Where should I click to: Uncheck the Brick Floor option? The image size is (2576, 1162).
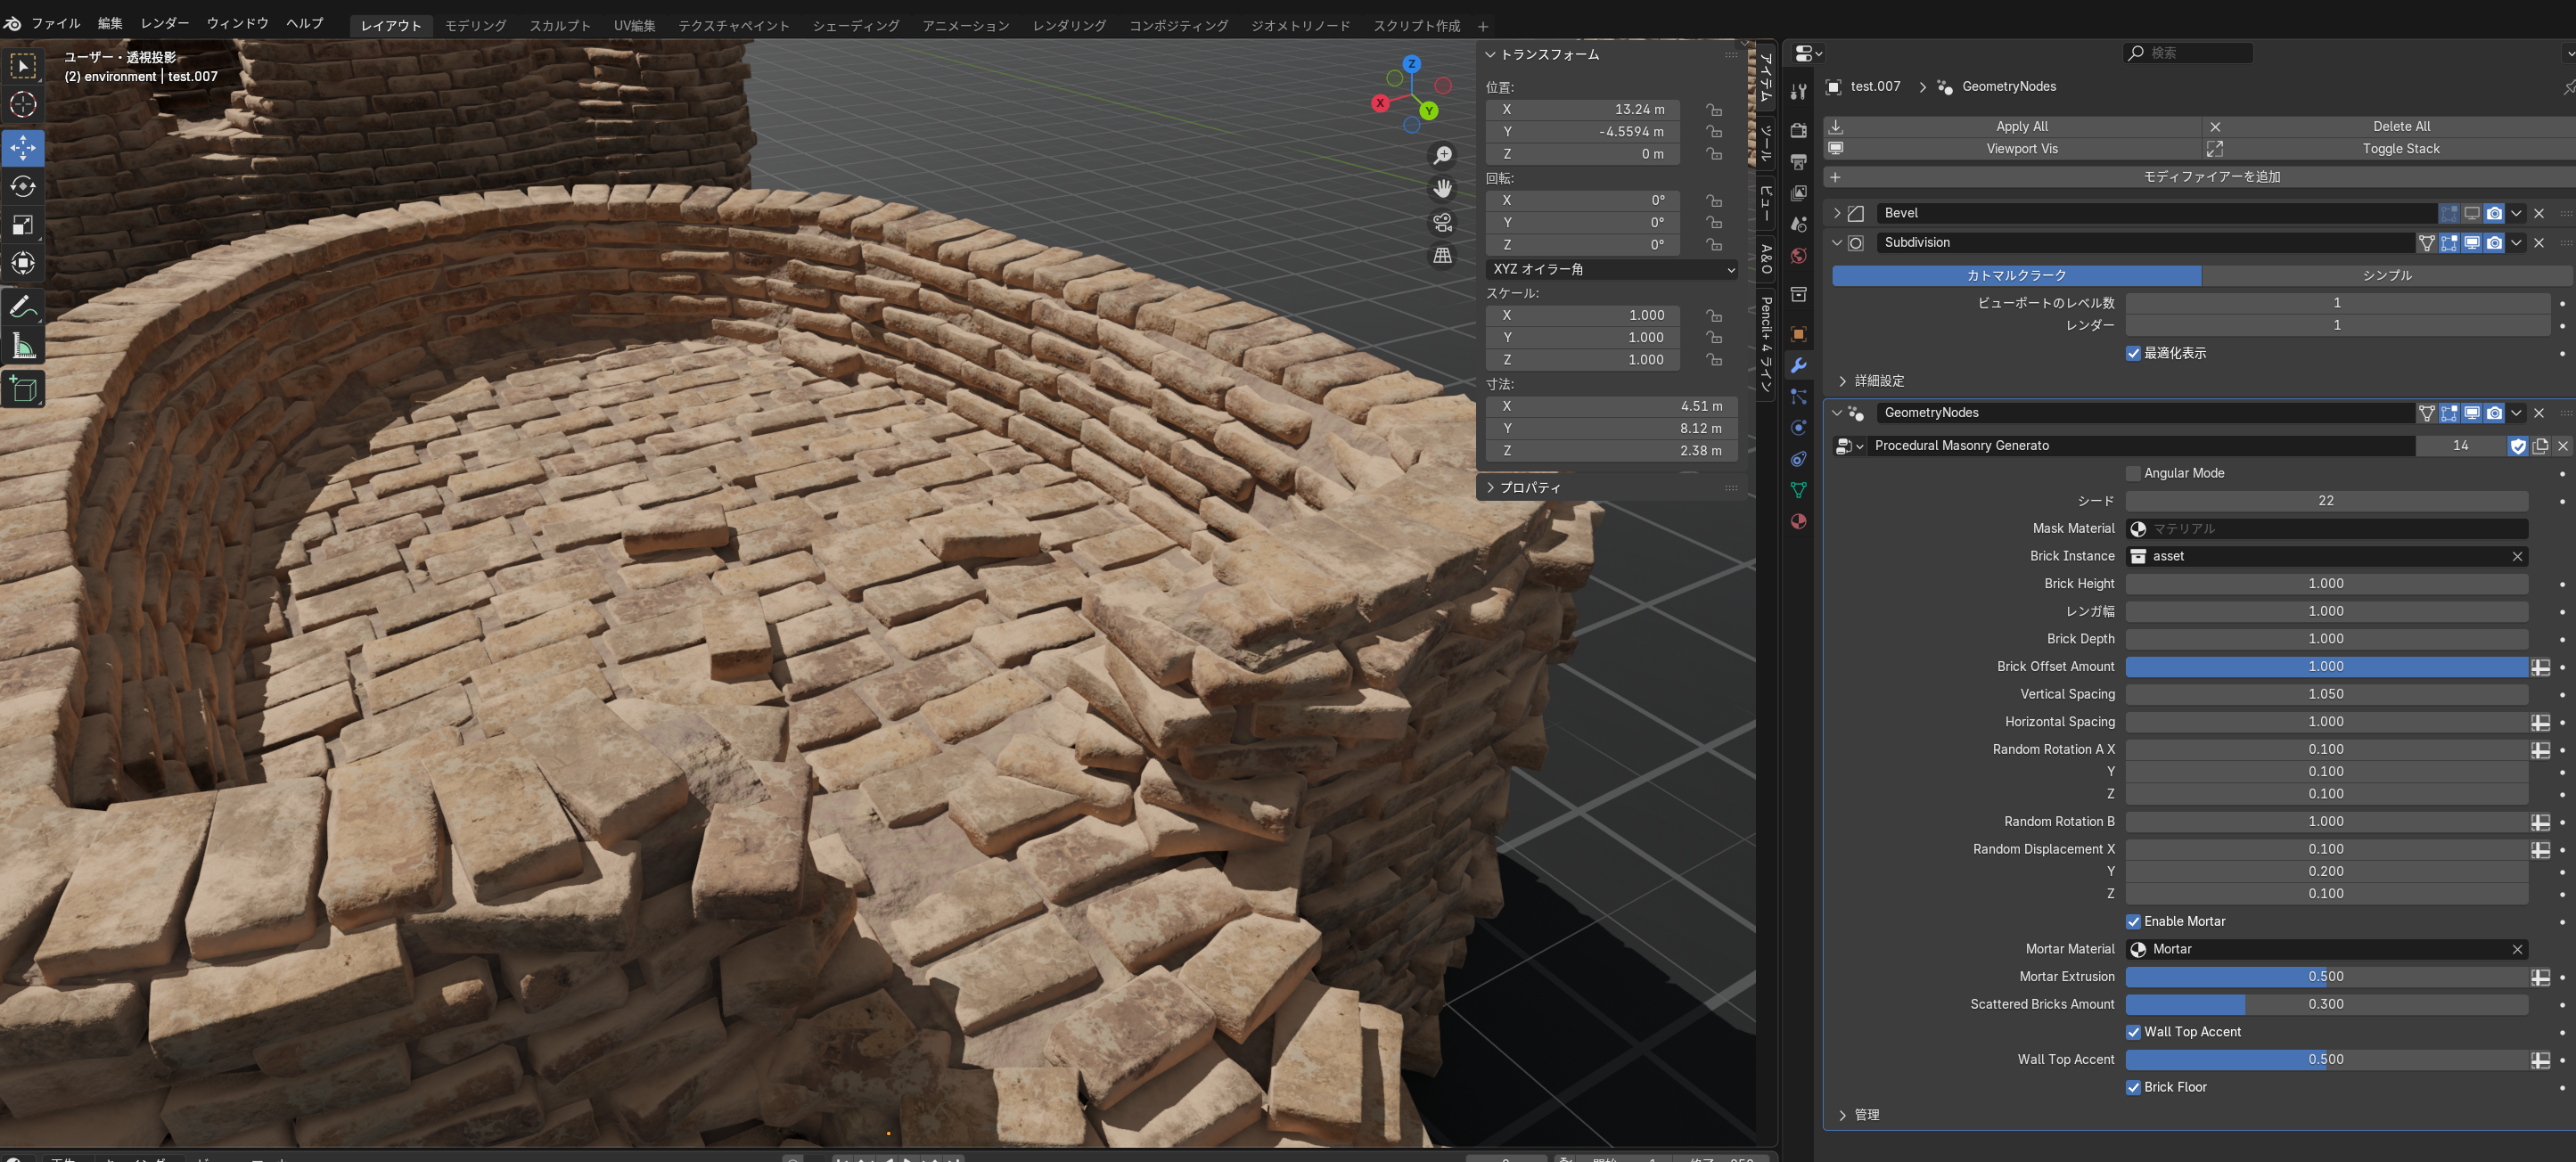(x=2133, y=1087)
